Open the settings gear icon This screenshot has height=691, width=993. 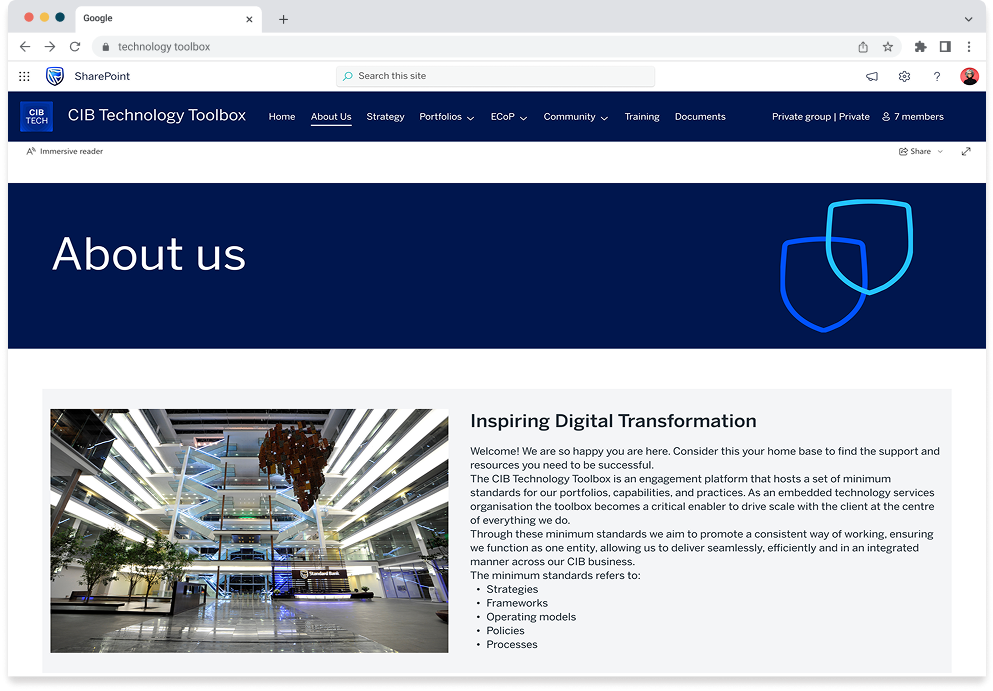[904, 76]
